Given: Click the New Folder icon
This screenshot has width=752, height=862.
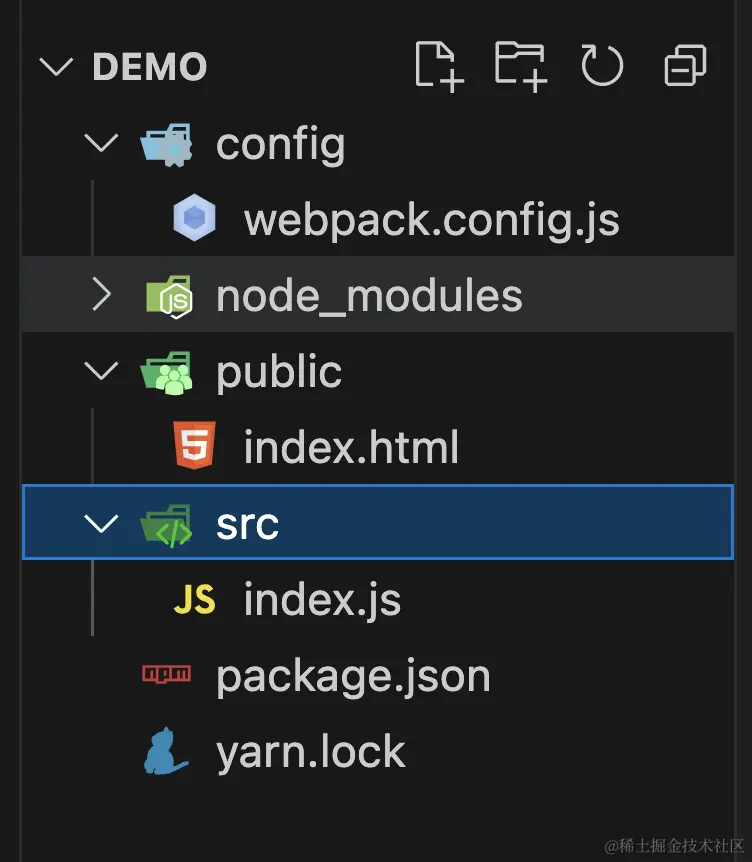Looking at the screenshot, I should pyautogui.click(x=520, y=68).
